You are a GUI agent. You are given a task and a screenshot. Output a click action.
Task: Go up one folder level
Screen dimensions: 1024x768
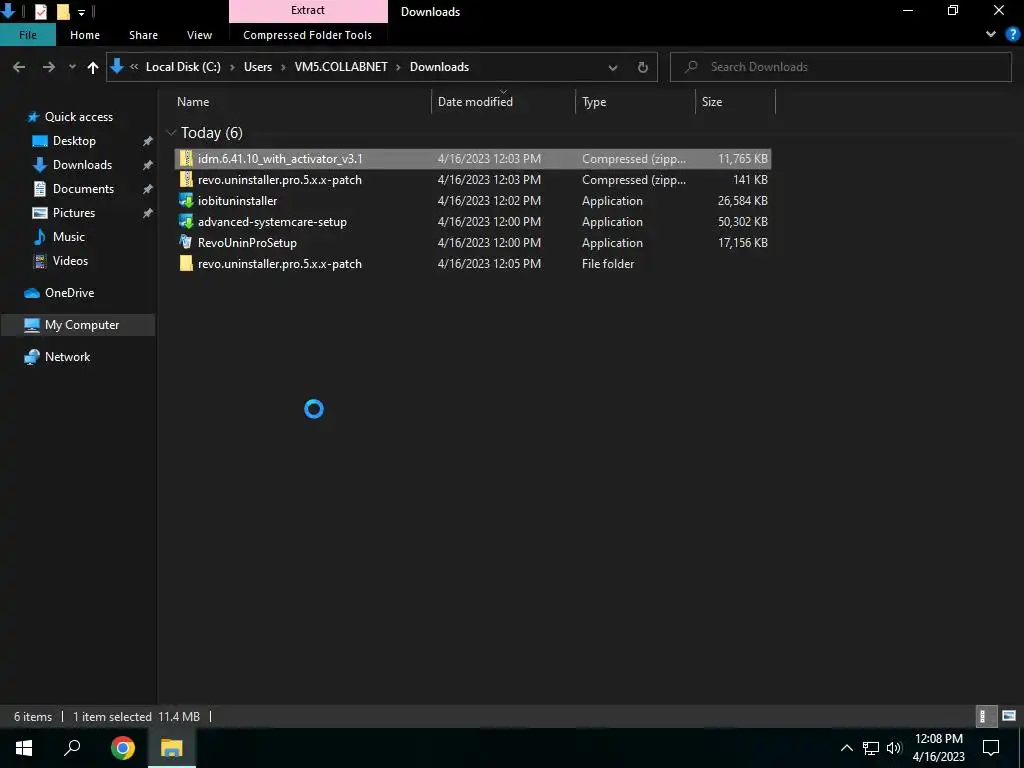pyautogui.click(x=93, y=67)
